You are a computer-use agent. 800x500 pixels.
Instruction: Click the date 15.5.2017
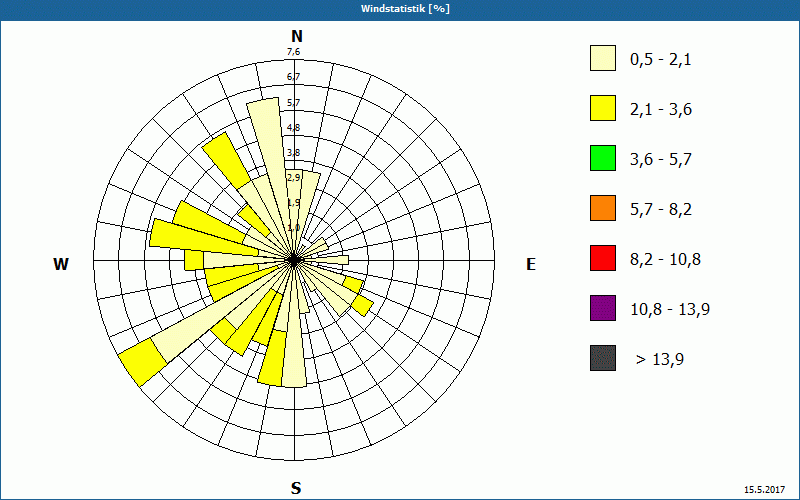point(764,490)
